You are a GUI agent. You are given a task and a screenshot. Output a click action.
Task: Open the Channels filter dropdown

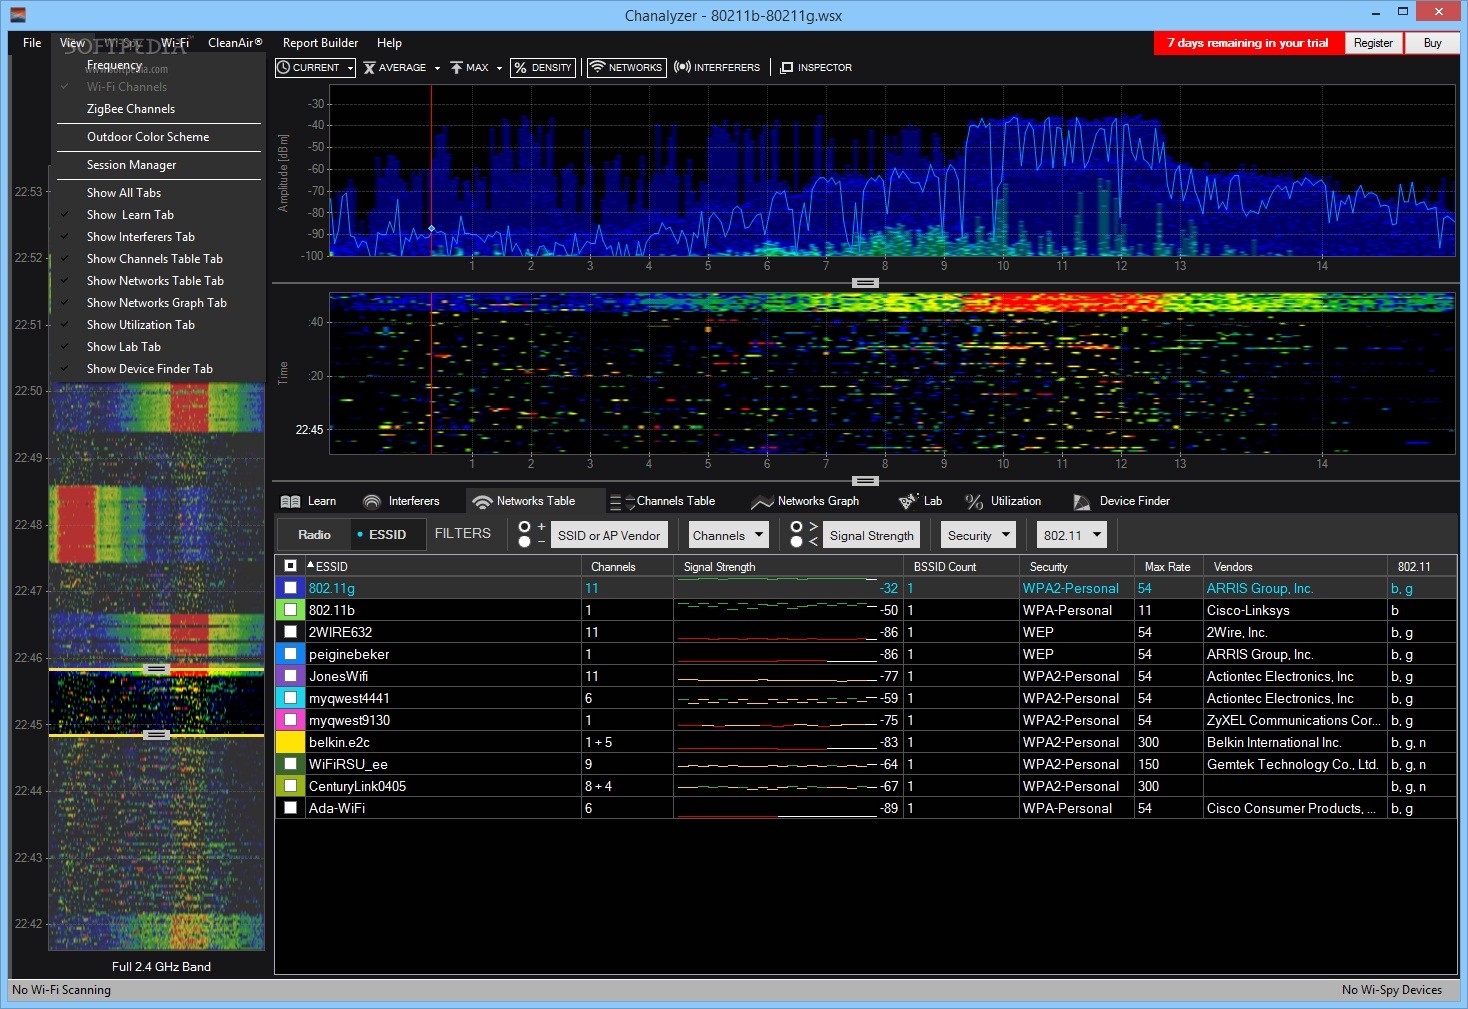click(728, 535)
